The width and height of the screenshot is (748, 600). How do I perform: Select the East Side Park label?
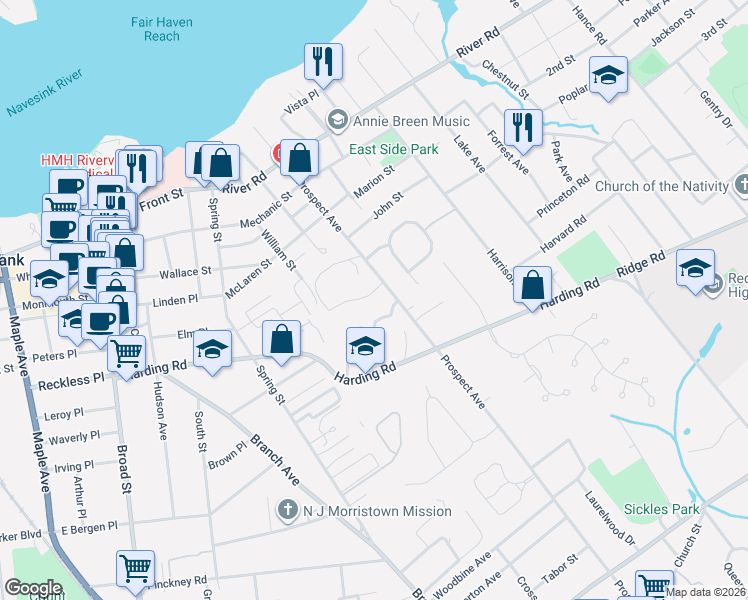[x=394, y=149]
